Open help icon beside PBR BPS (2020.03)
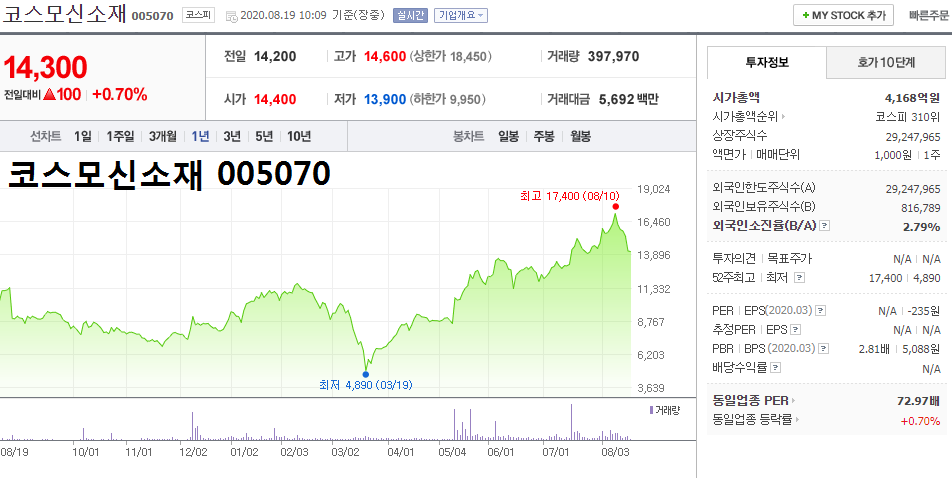Image resolution: width=952 pixels, height=478 pixels. pyautogui.click(x=824, y=349)
